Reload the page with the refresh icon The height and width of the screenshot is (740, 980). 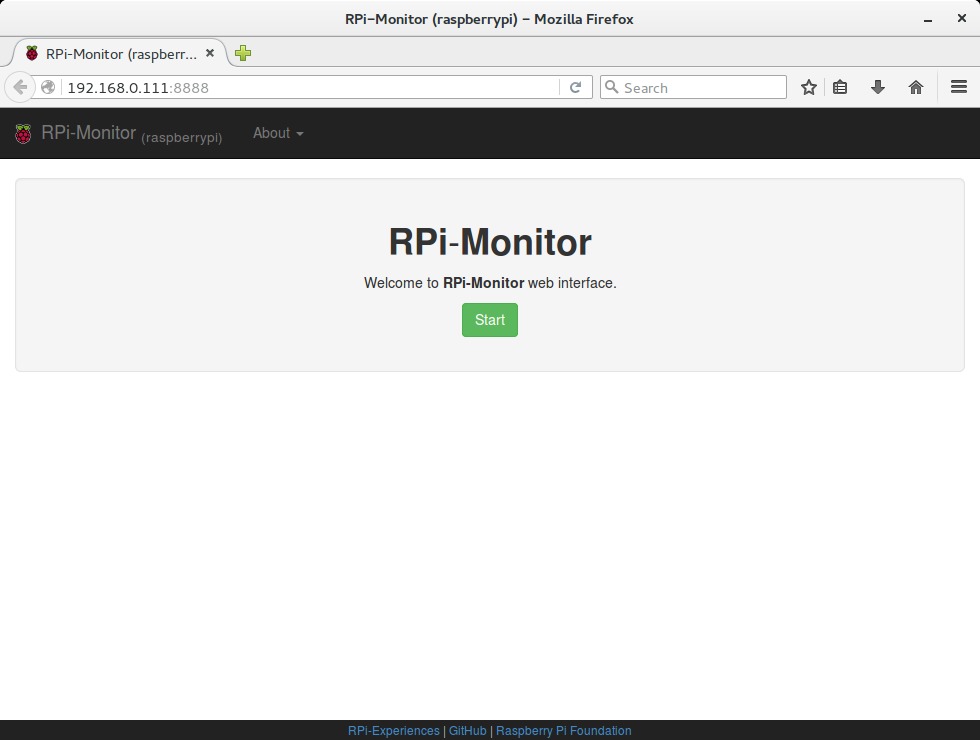pyautogui.click(x=576, y=87)
